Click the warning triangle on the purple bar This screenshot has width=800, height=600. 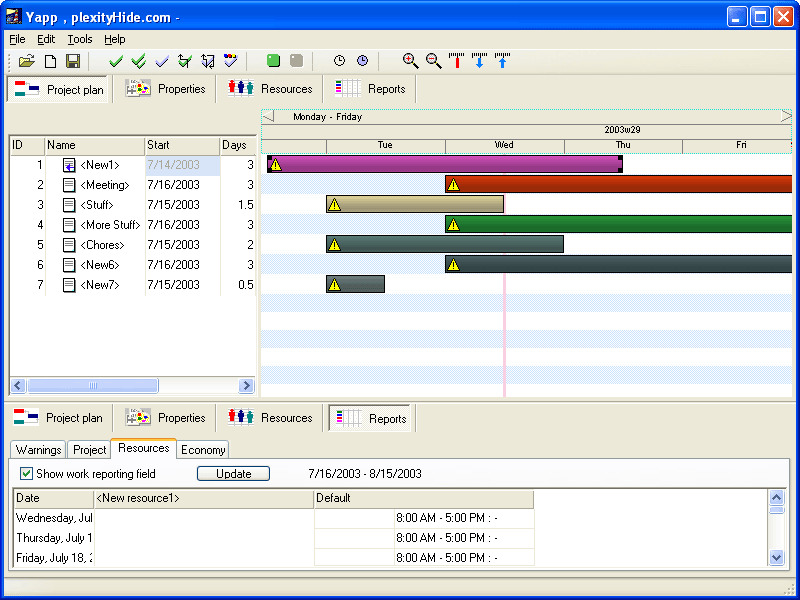(x=276, y=164)
